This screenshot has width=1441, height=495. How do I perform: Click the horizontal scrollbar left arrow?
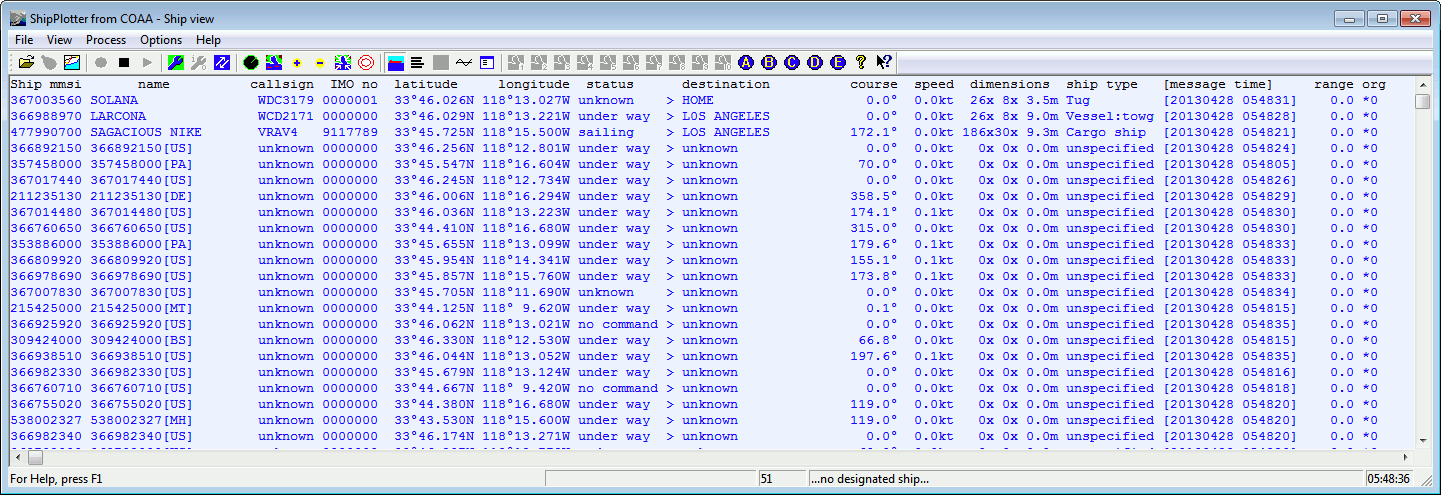tap(17, 457)
